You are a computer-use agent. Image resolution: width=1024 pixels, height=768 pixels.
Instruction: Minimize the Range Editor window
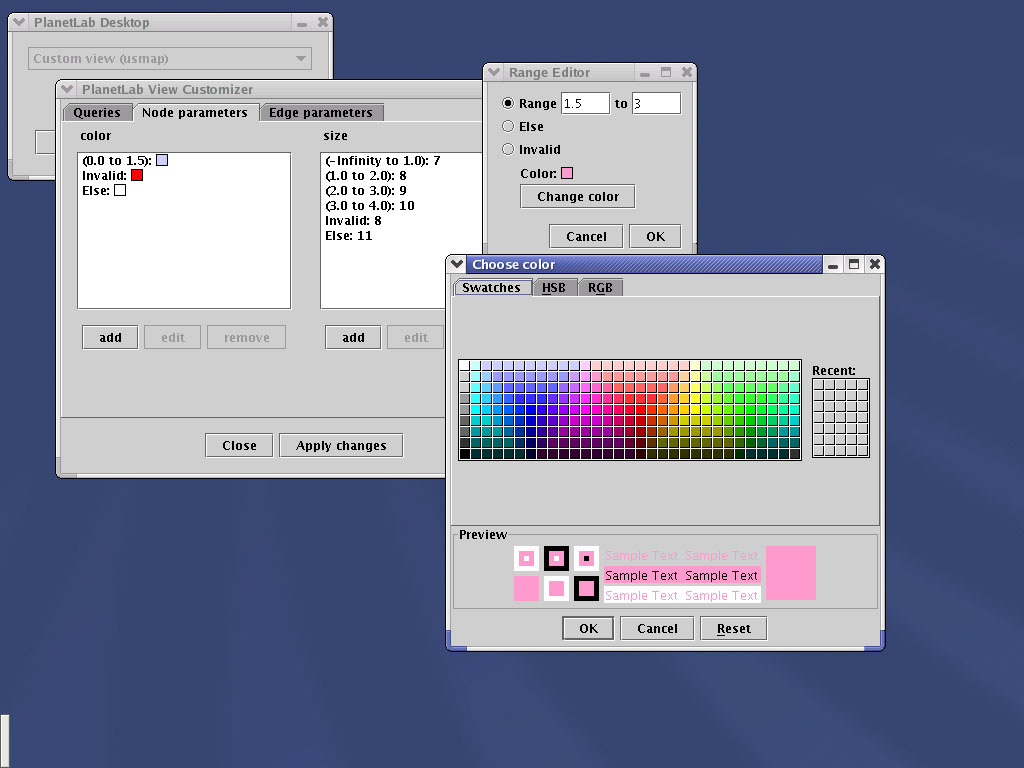click(646, 72)
